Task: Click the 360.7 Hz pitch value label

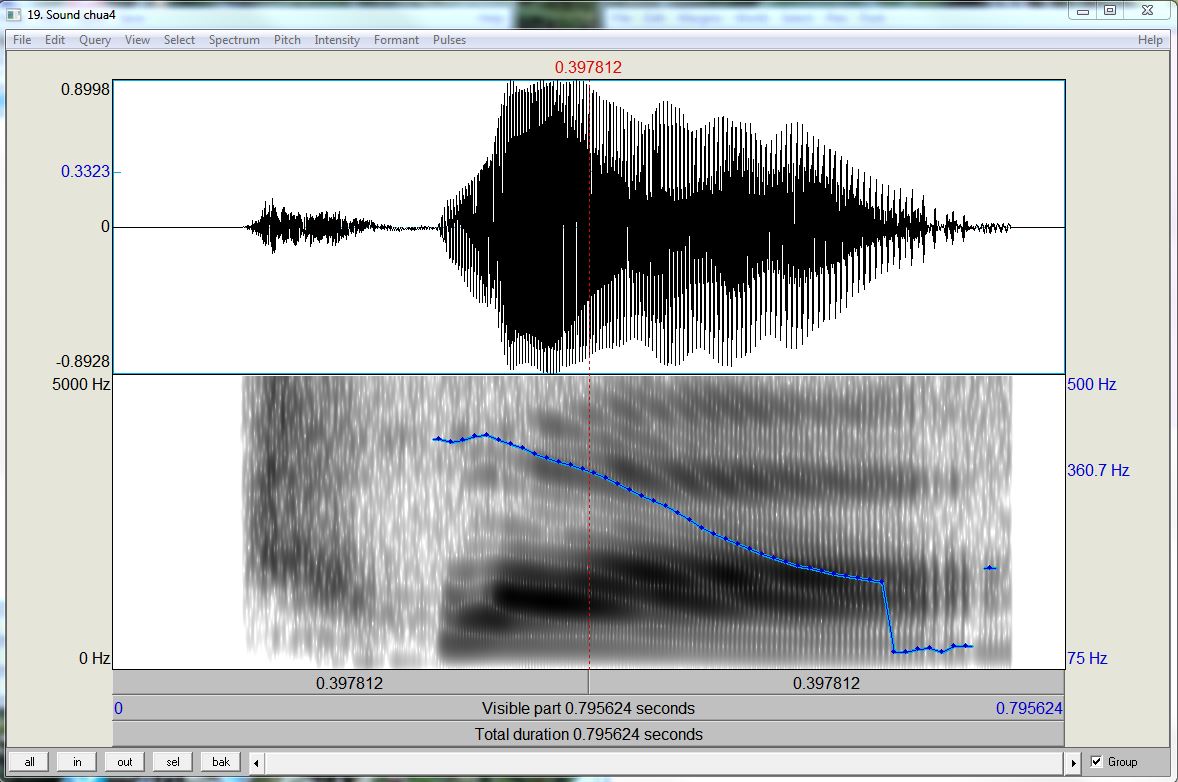Action: [x=1098, y=470]
